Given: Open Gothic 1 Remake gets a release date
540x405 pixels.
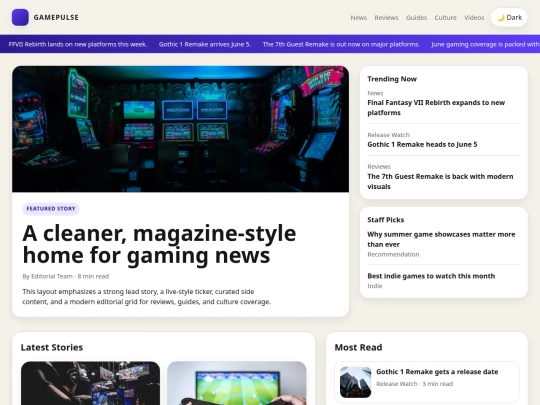Looking at the screenshot, I should pyautogui.click(x=437, y=372).
